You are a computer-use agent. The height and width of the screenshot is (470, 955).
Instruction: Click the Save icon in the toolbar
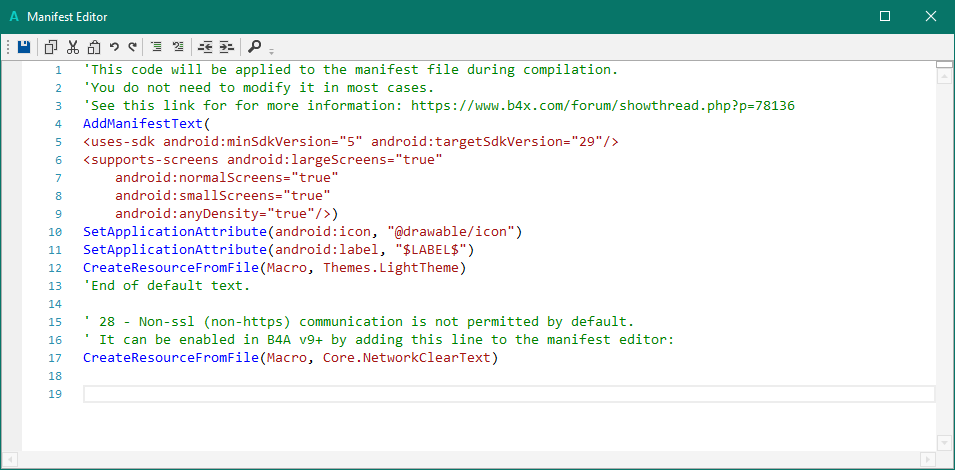[24, 46]
